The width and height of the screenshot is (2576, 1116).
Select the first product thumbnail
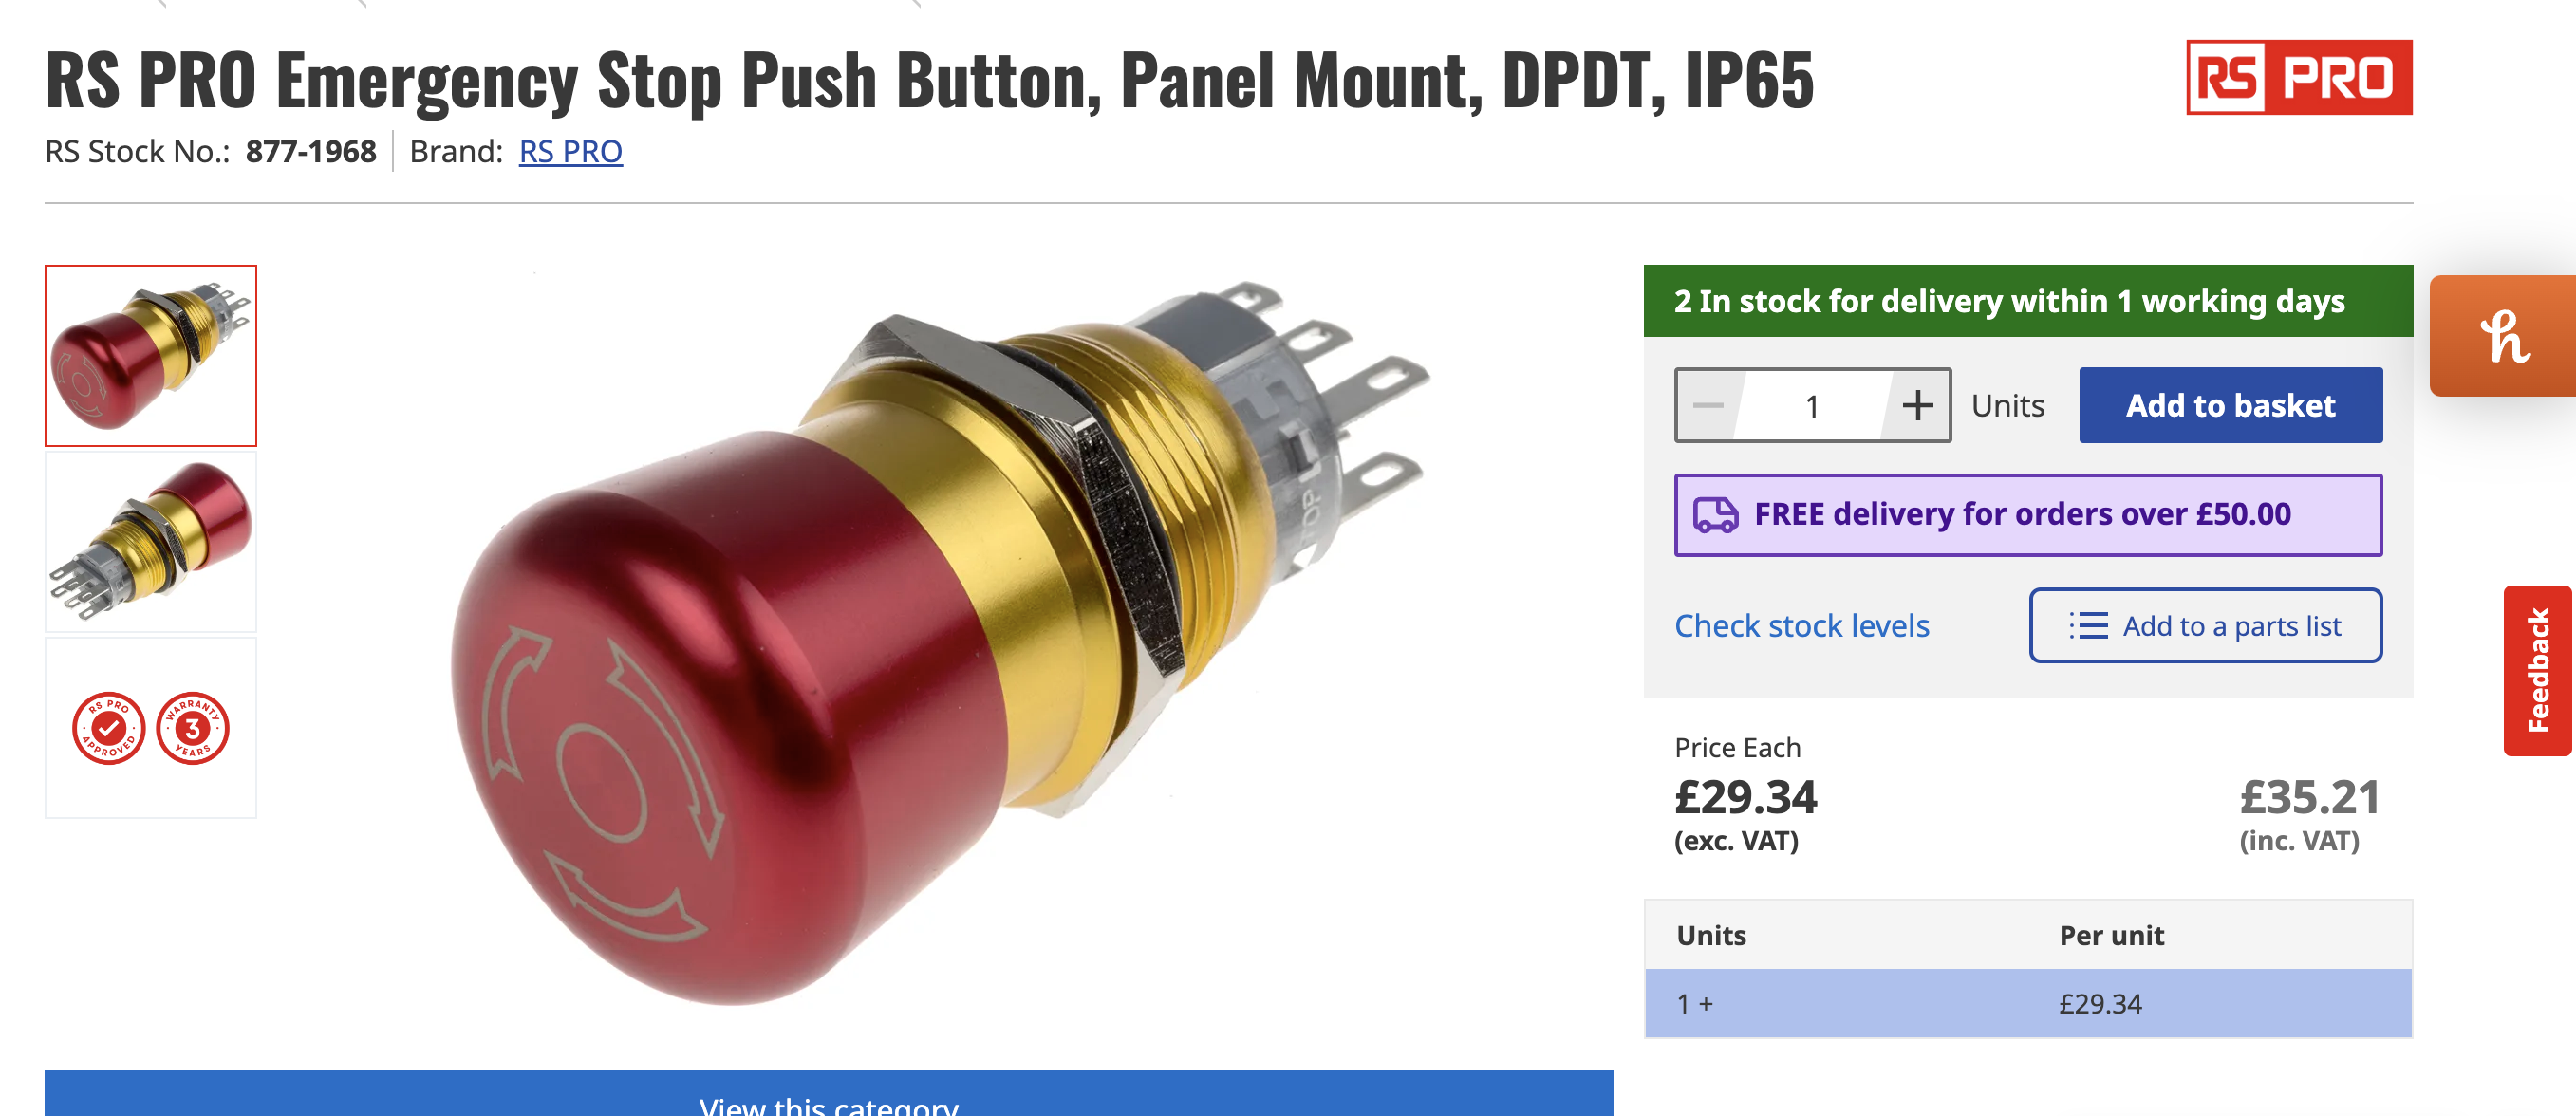[151, 356]
